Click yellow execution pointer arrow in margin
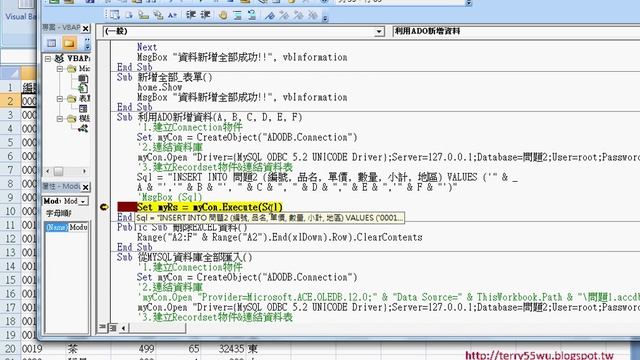This screenshot has height=360, width=640. [104, 207]
